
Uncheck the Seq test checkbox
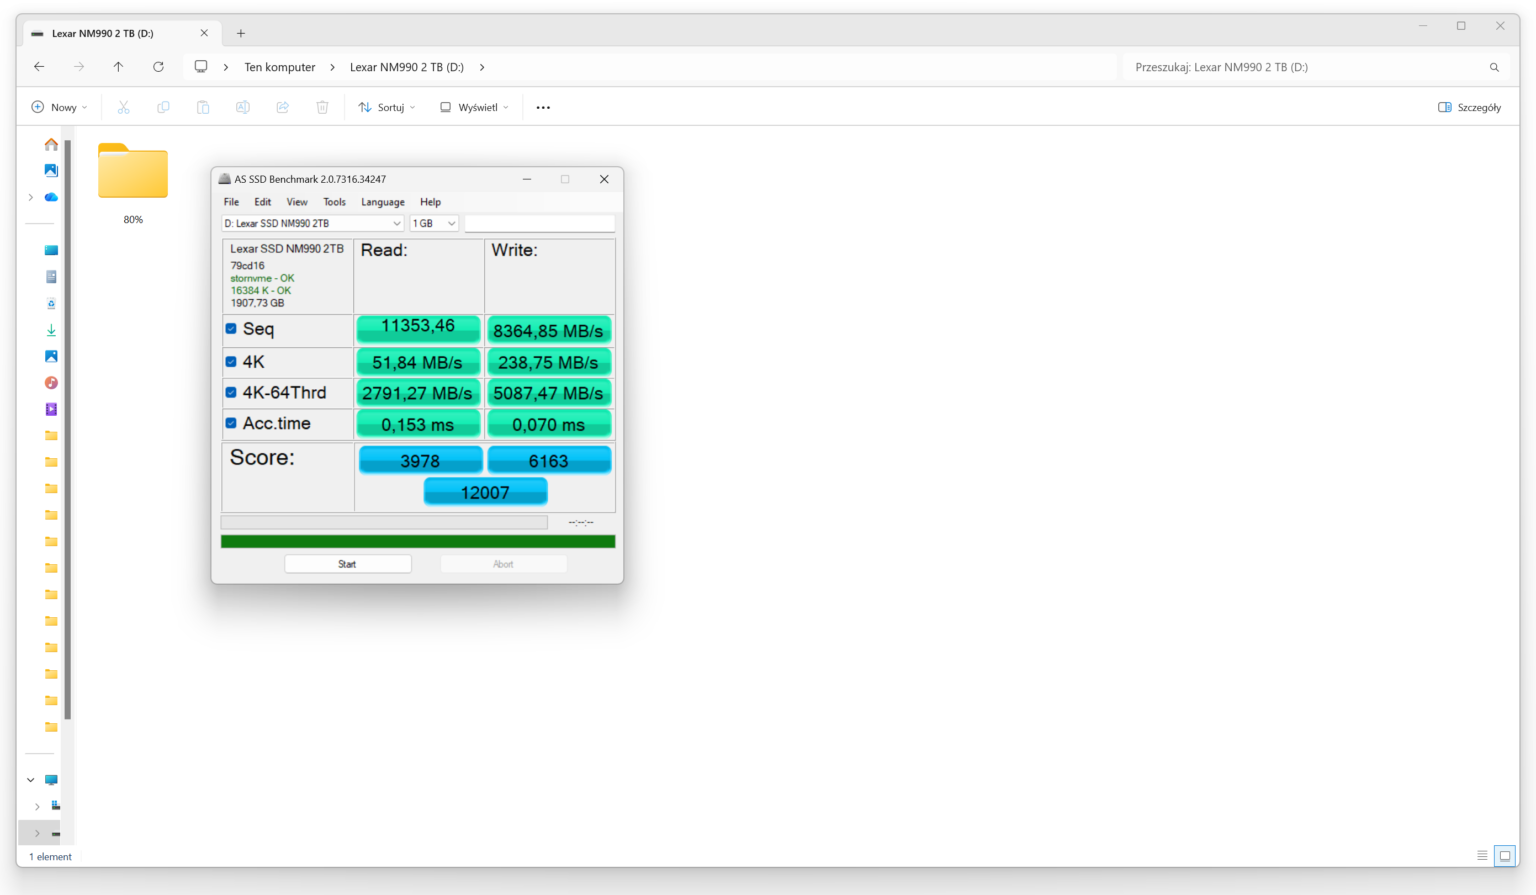coord(231,329)
